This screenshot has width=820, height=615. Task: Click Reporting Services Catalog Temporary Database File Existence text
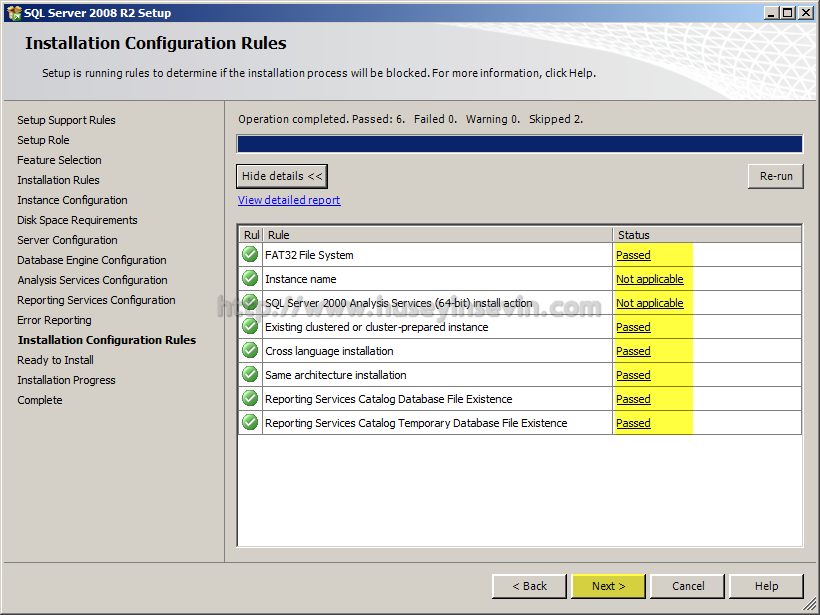(416, 423)
